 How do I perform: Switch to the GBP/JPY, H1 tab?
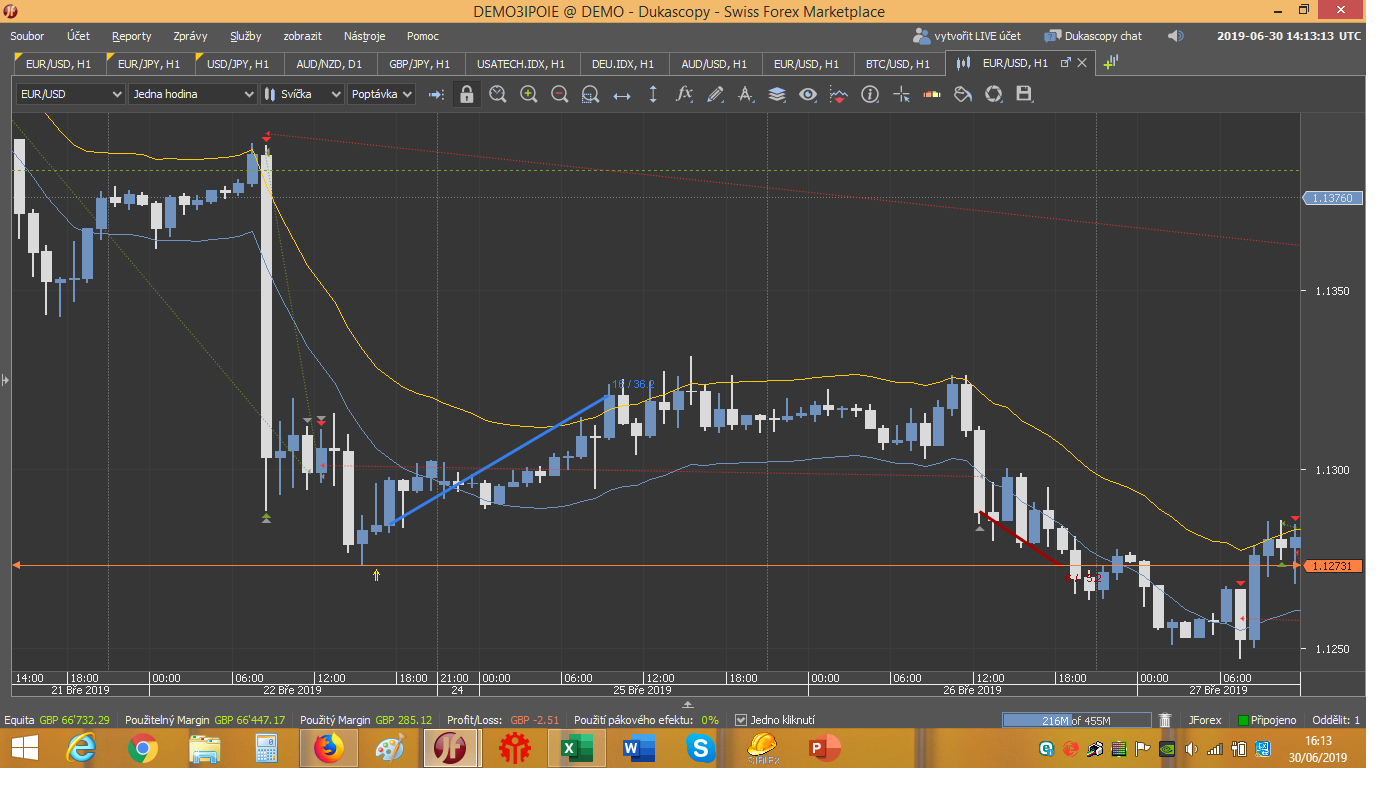[x=419, y=63]
